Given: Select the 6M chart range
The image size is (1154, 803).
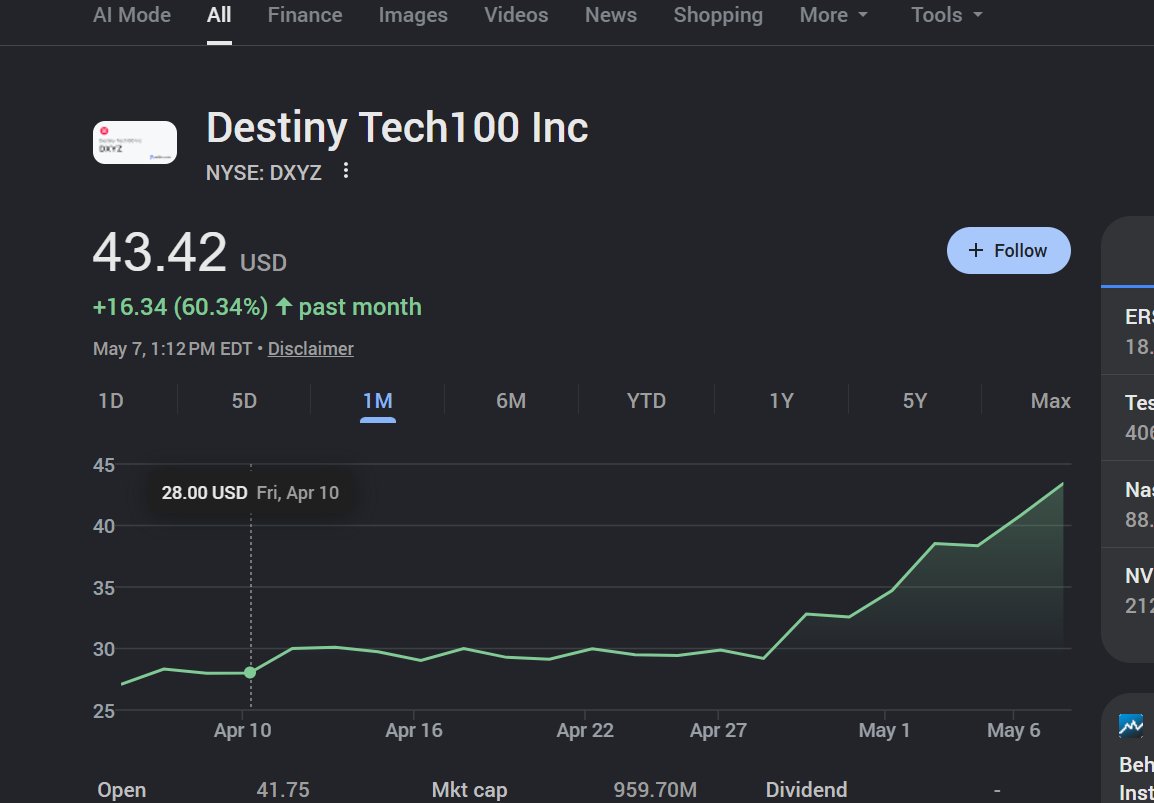Looking at the screenshot, I should point(511,401).
